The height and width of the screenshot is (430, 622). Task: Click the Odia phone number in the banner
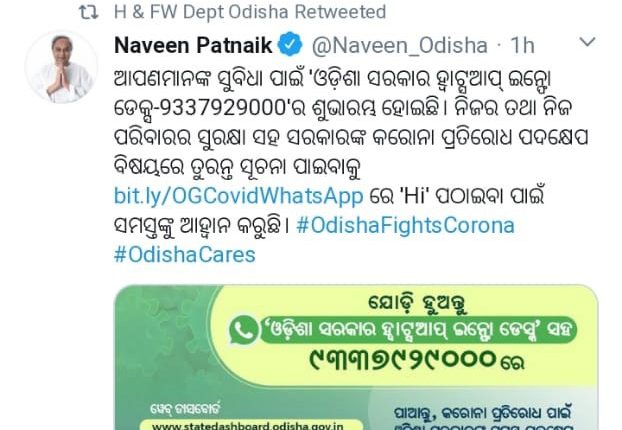[403, 360]
